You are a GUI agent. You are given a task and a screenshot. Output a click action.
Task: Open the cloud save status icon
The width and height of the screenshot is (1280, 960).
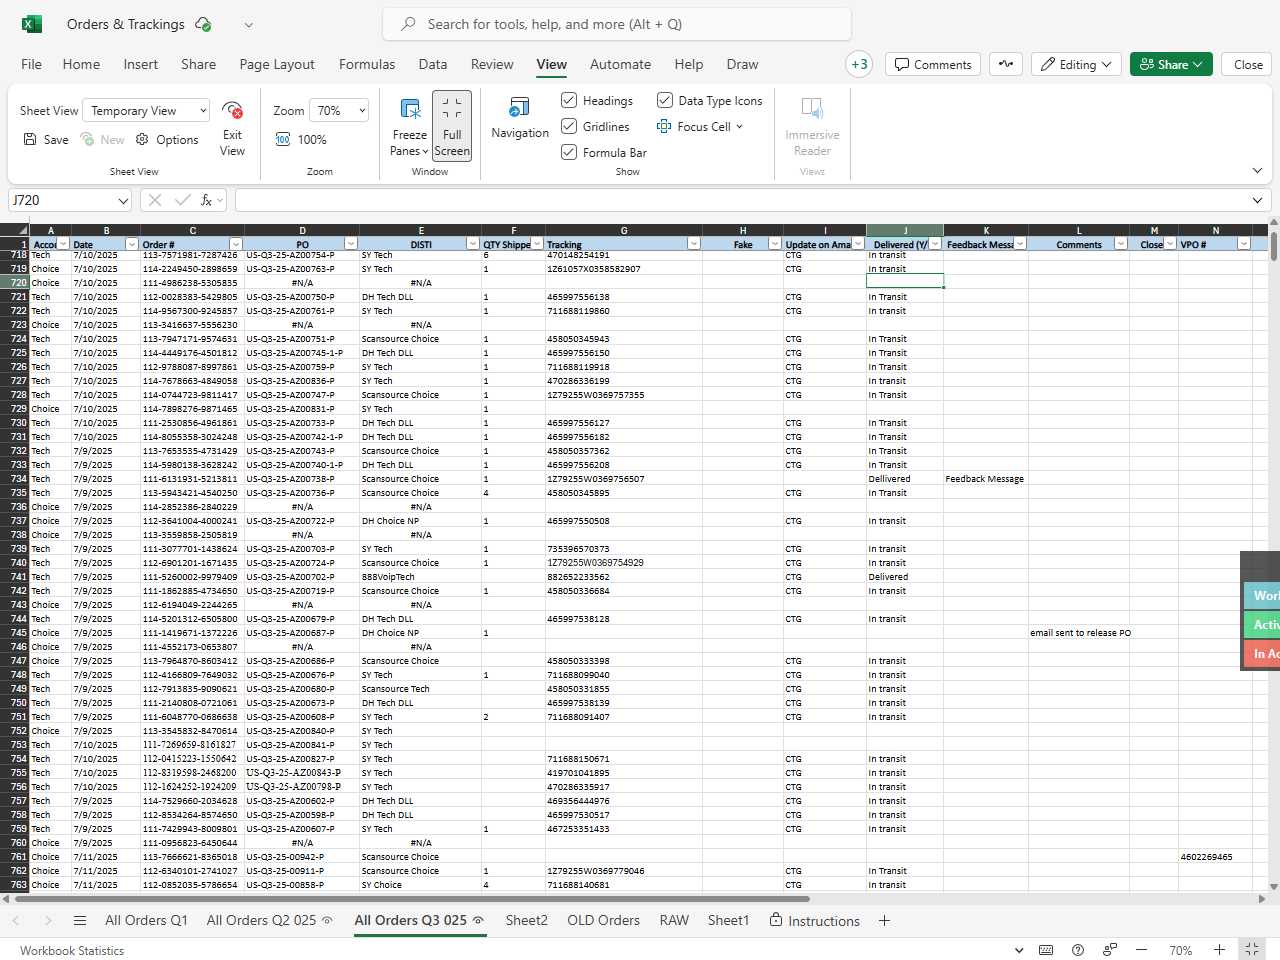203,24
